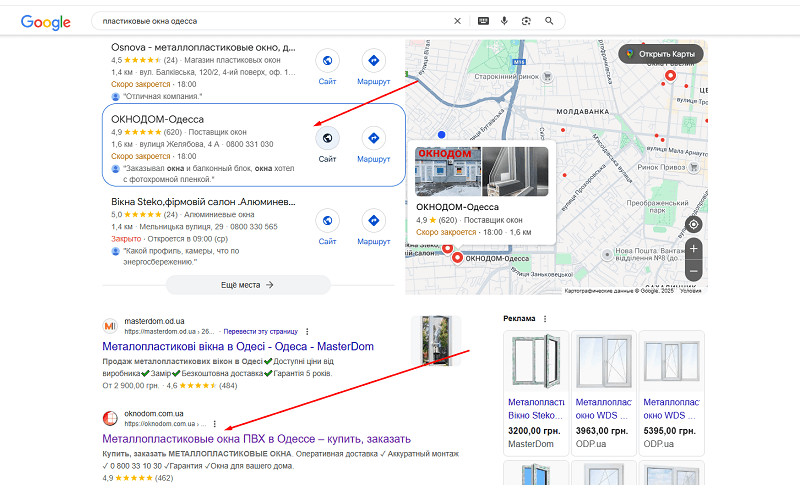The height and width of the screenshot is (485, 800).
Task: Submit search with magnifier icon
Action: (549, 21)
